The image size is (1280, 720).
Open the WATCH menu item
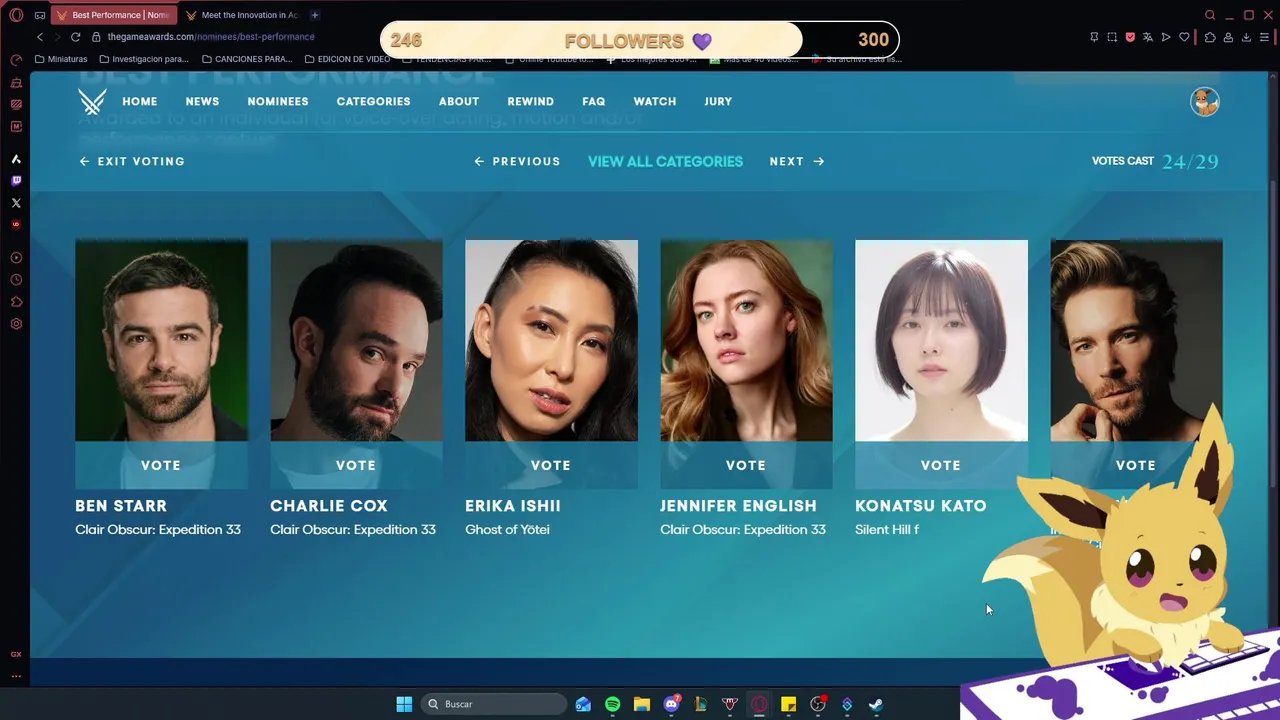coord(655,101)
